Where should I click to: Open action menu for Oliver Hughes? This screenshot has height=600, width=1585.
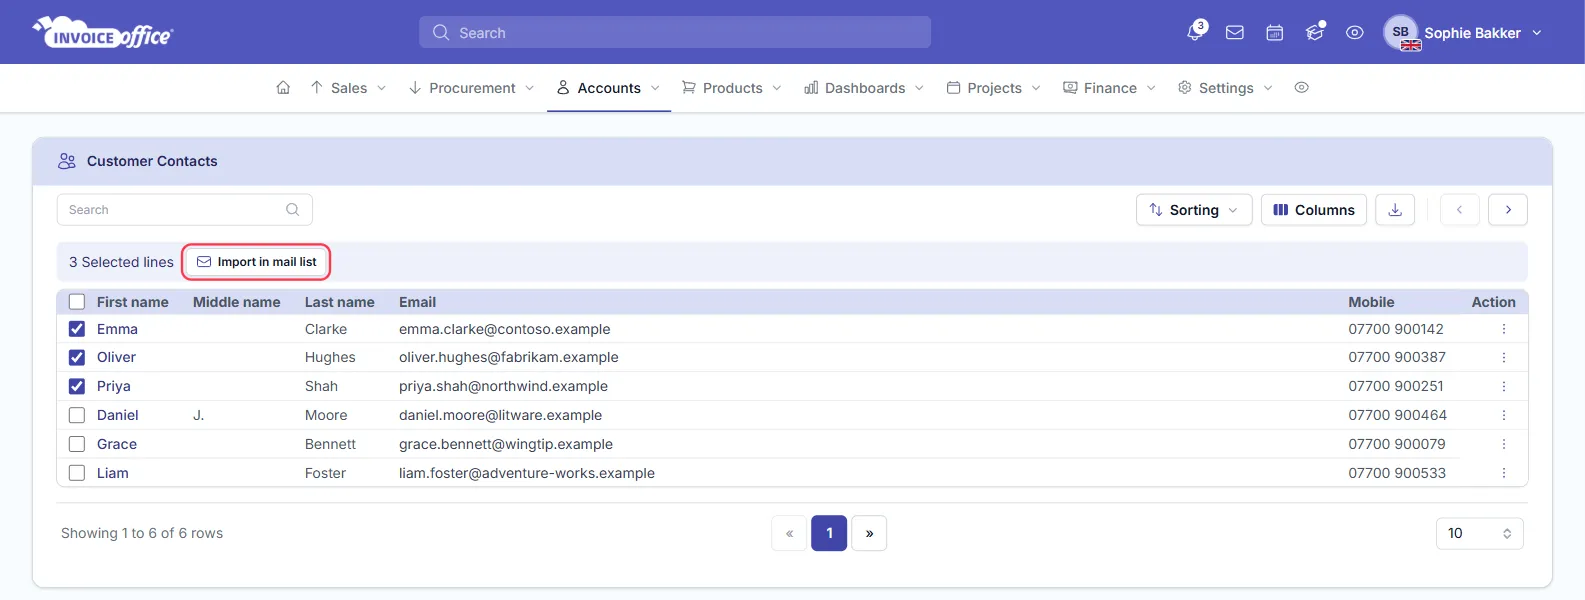[x=1503, y=357]
